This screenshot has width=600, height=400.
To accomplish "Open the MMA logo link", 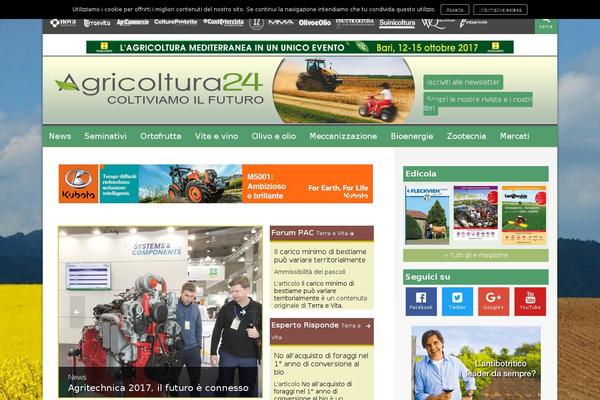I will [281, 22].
